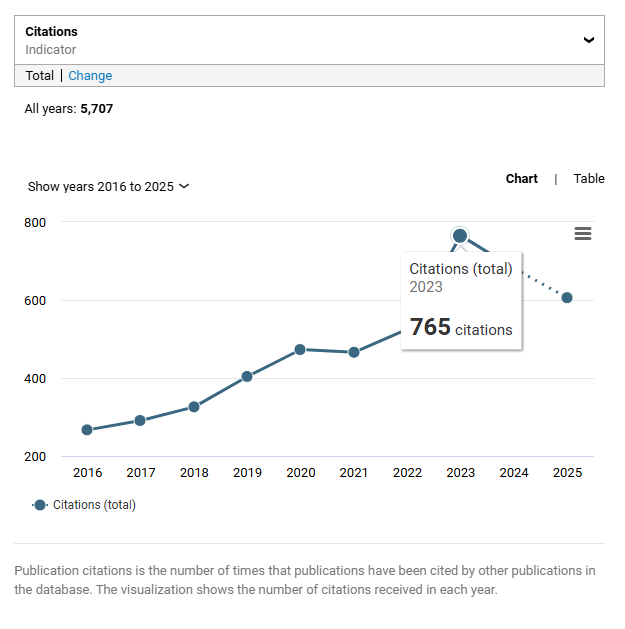Screen dimensions: 625x629
Task: Click the 2025 data point marker
Action: pyautogui.click(x=567, y=297)
